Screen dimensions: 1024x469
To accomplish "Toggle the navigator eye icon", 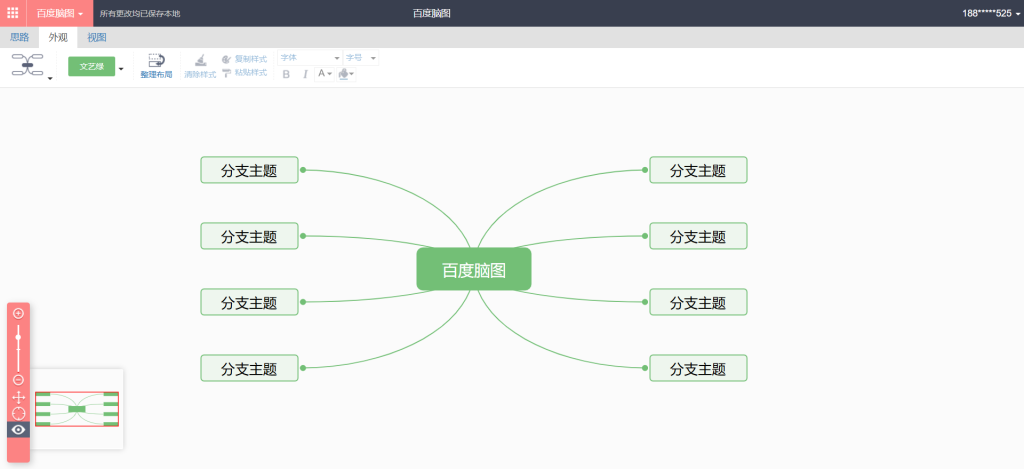I will pyautogui.click(x=18, y=429).
